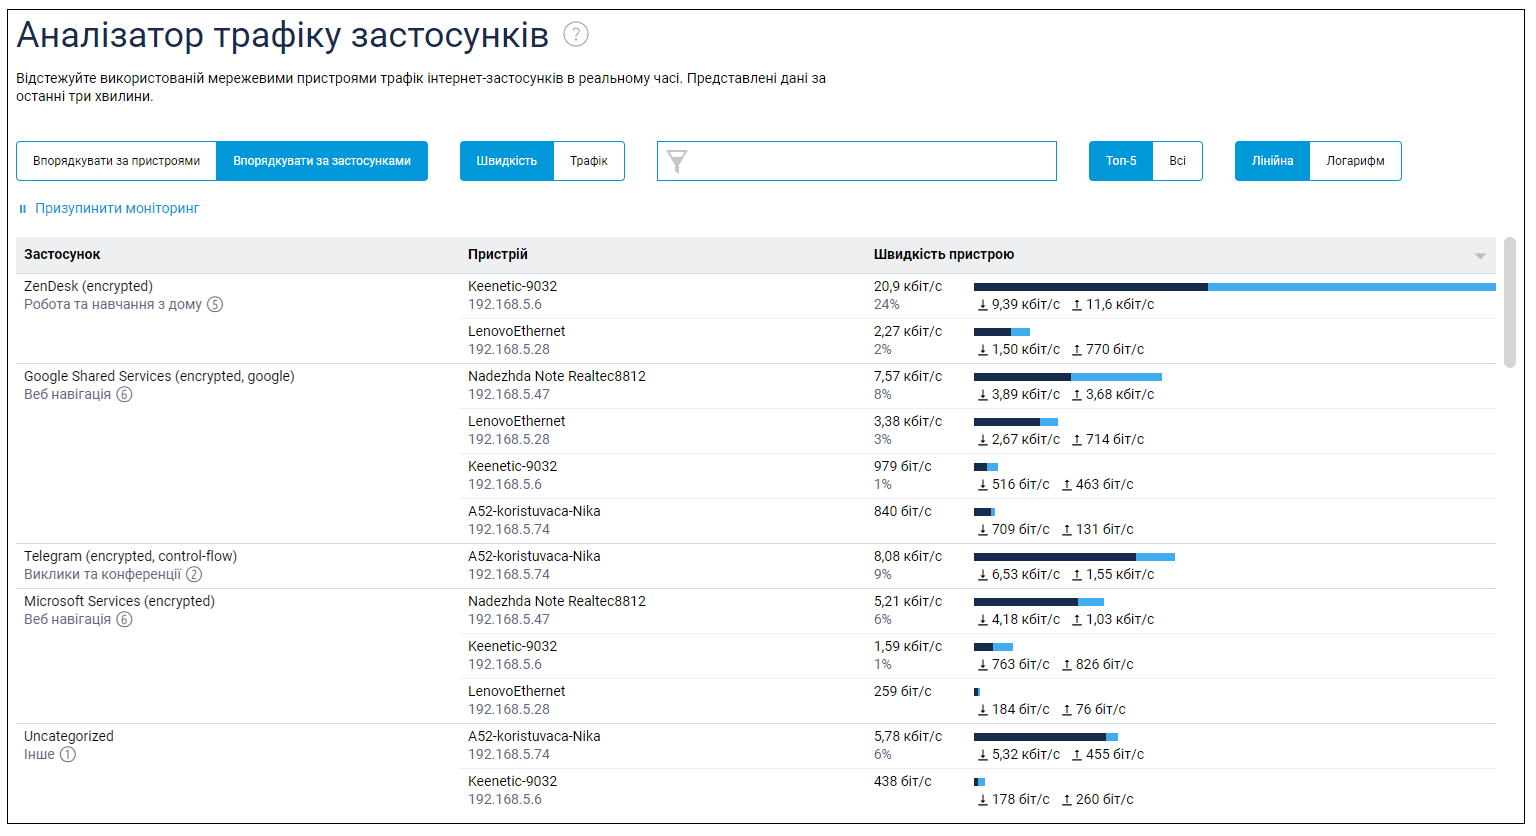Click the pause icon beside monitoring link

[x=23, y=209]
